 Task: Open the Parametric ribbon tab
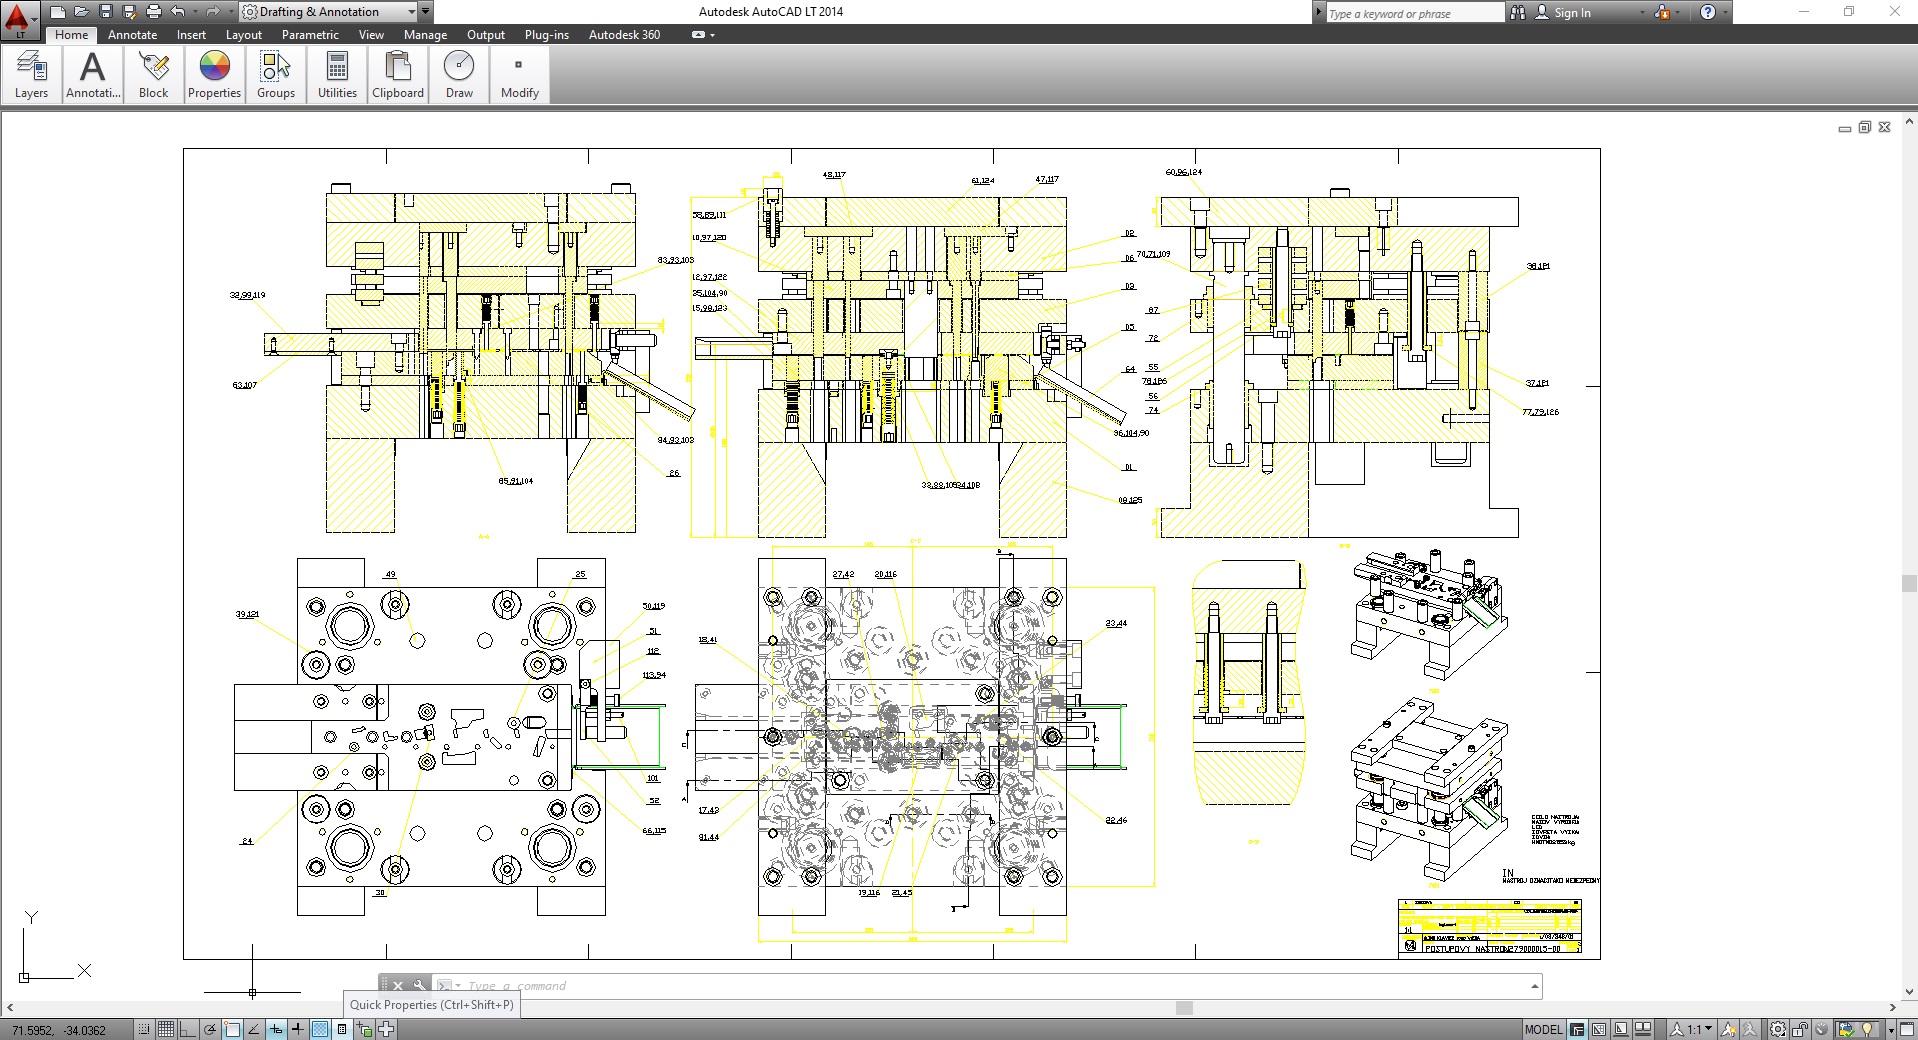pyautogui.click(x=310, y=35)
